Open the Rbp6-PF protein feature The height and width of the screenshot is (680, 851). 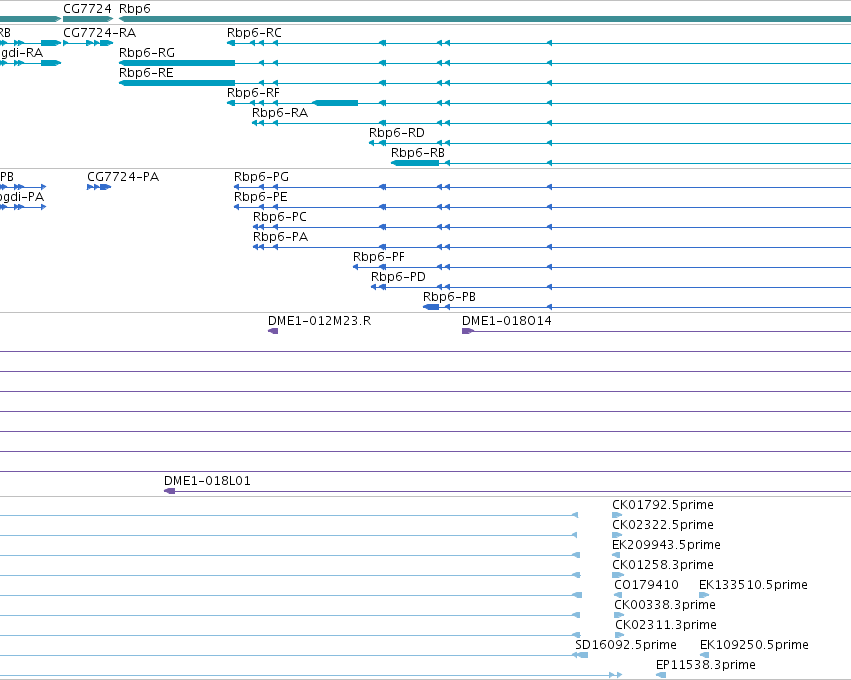pyautogui.click(x=378, y=257)
